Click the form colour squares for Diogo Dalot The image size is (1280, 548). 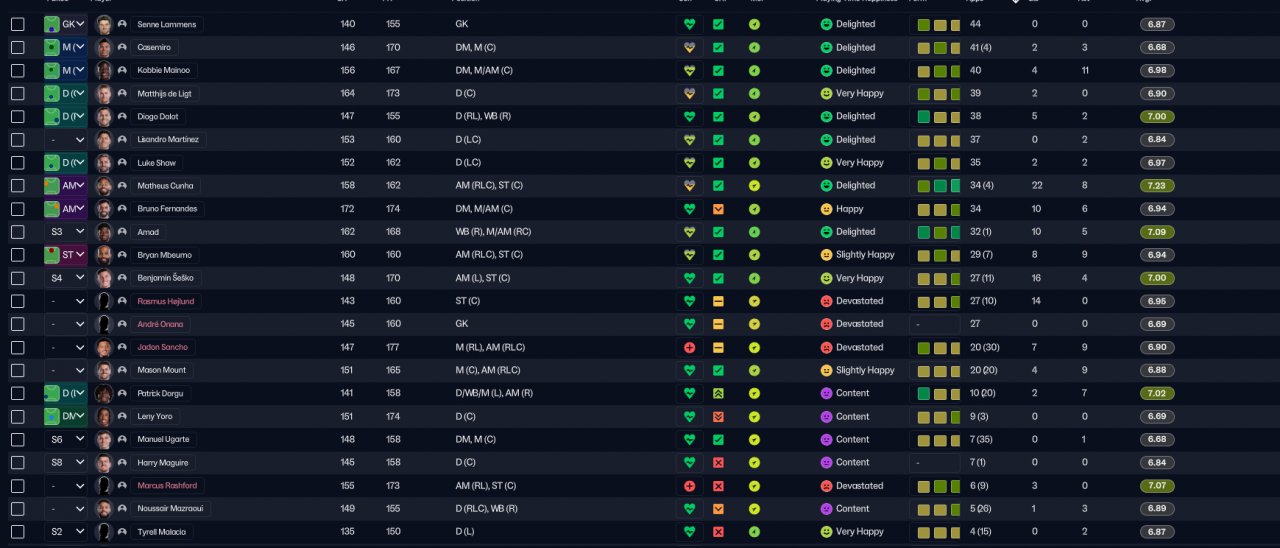(x=938, y=117)
